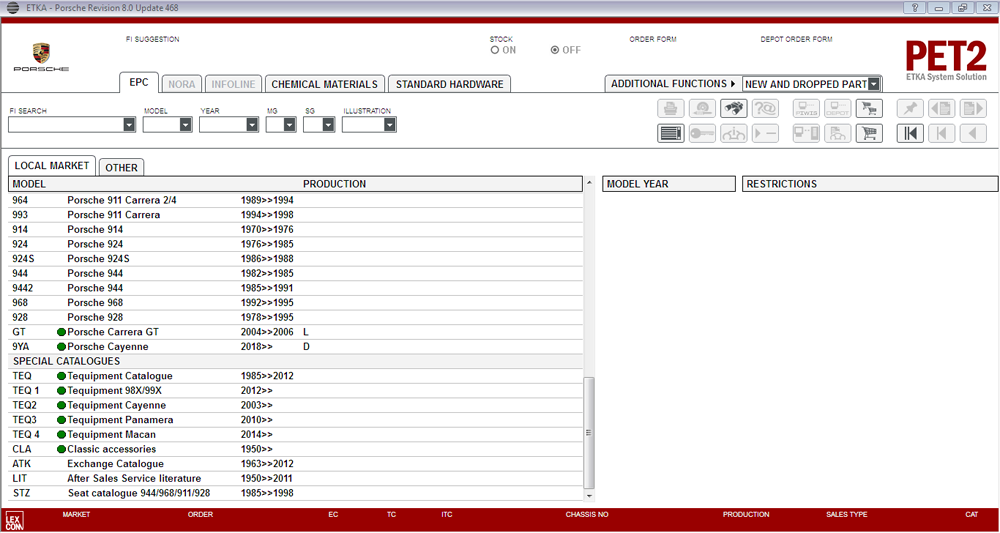Open the STANDARD HARDWARE tab
This screenshot has width=1000, height=533.
coord(449,84)
